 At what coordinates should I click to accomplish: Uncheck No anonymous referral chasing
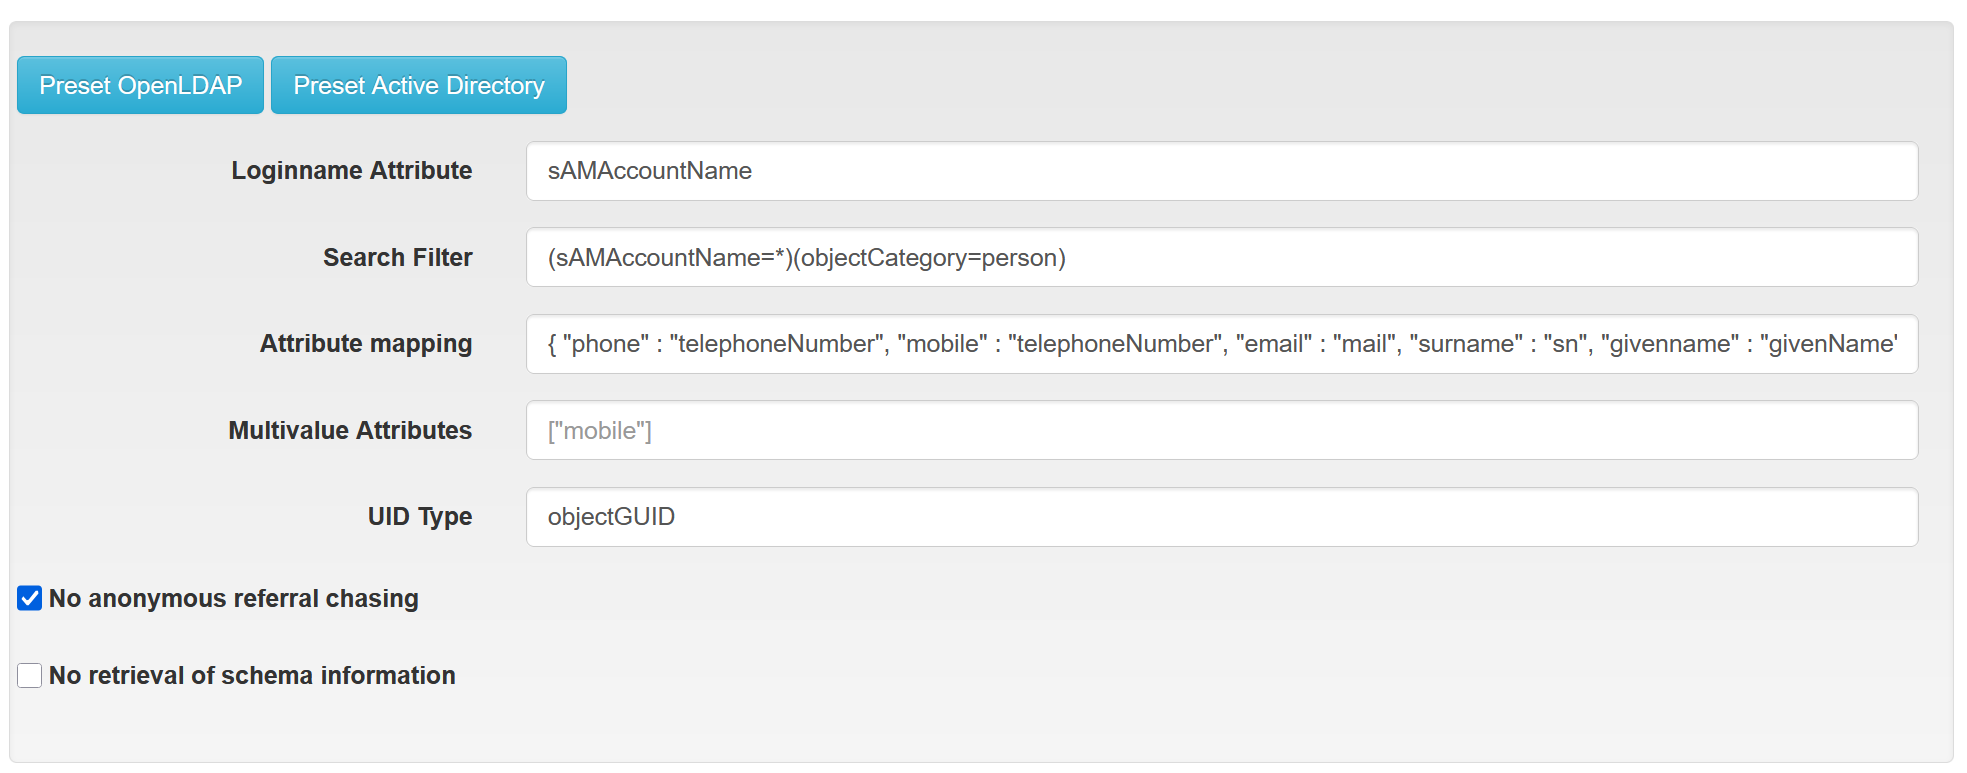pos(30,598)
